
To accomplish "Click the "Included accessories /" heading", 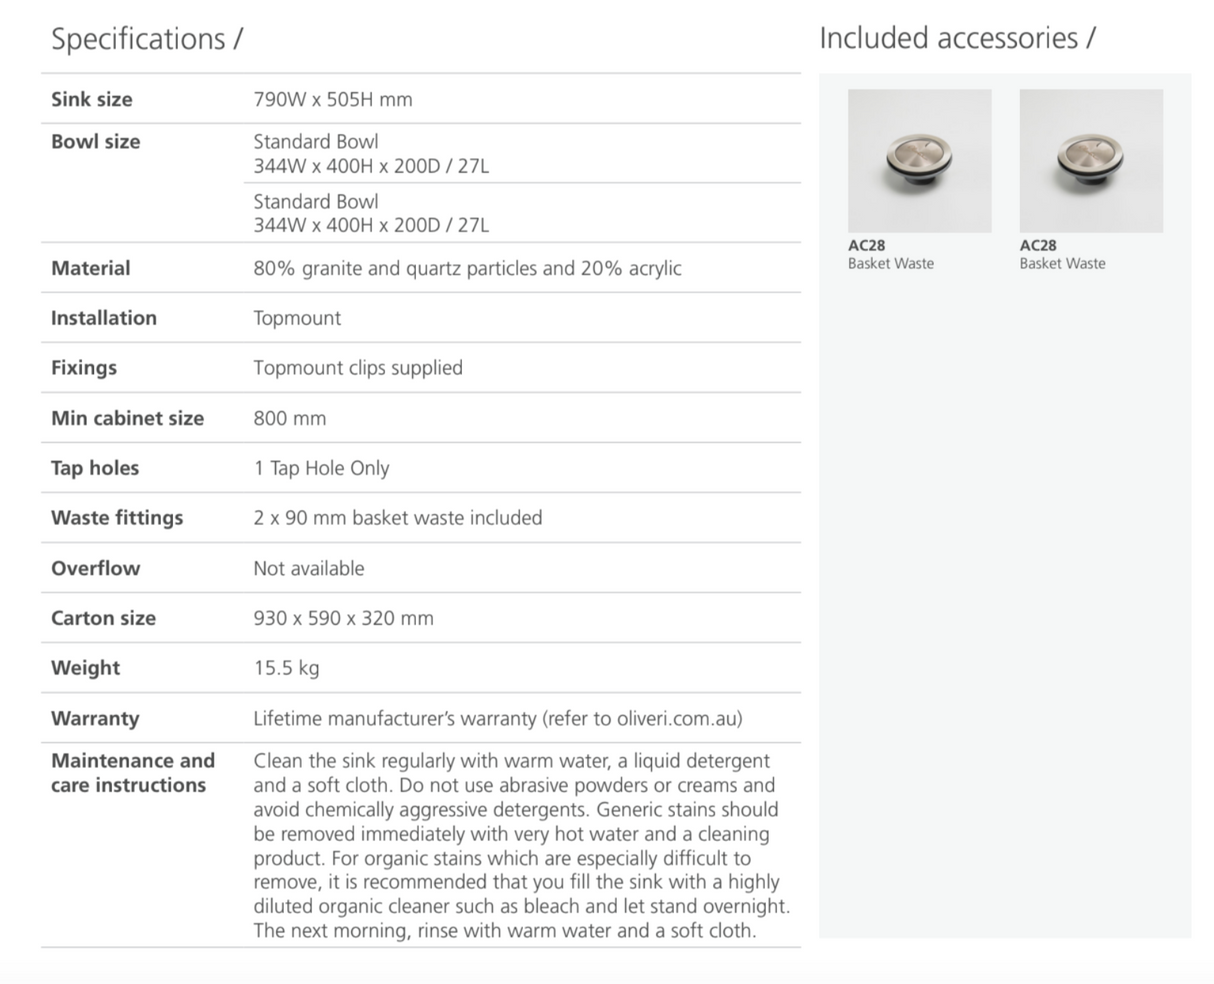I will click(x=957, y=38).
